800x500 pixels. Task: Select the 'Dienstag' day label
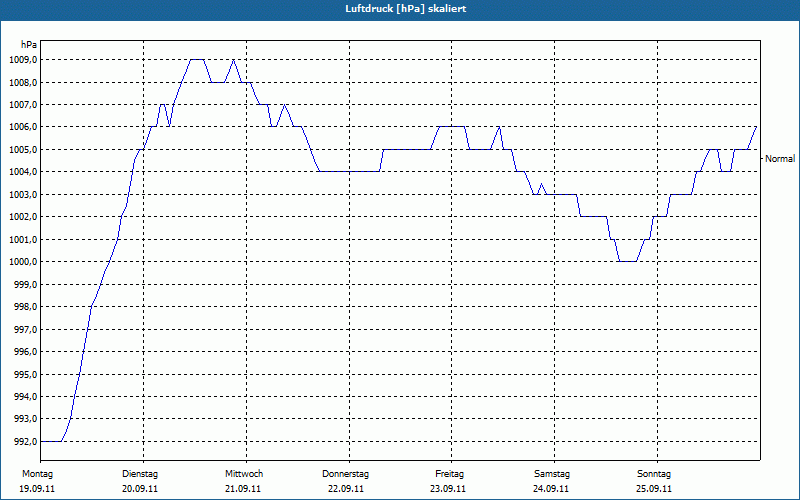(x=140, y=474)
